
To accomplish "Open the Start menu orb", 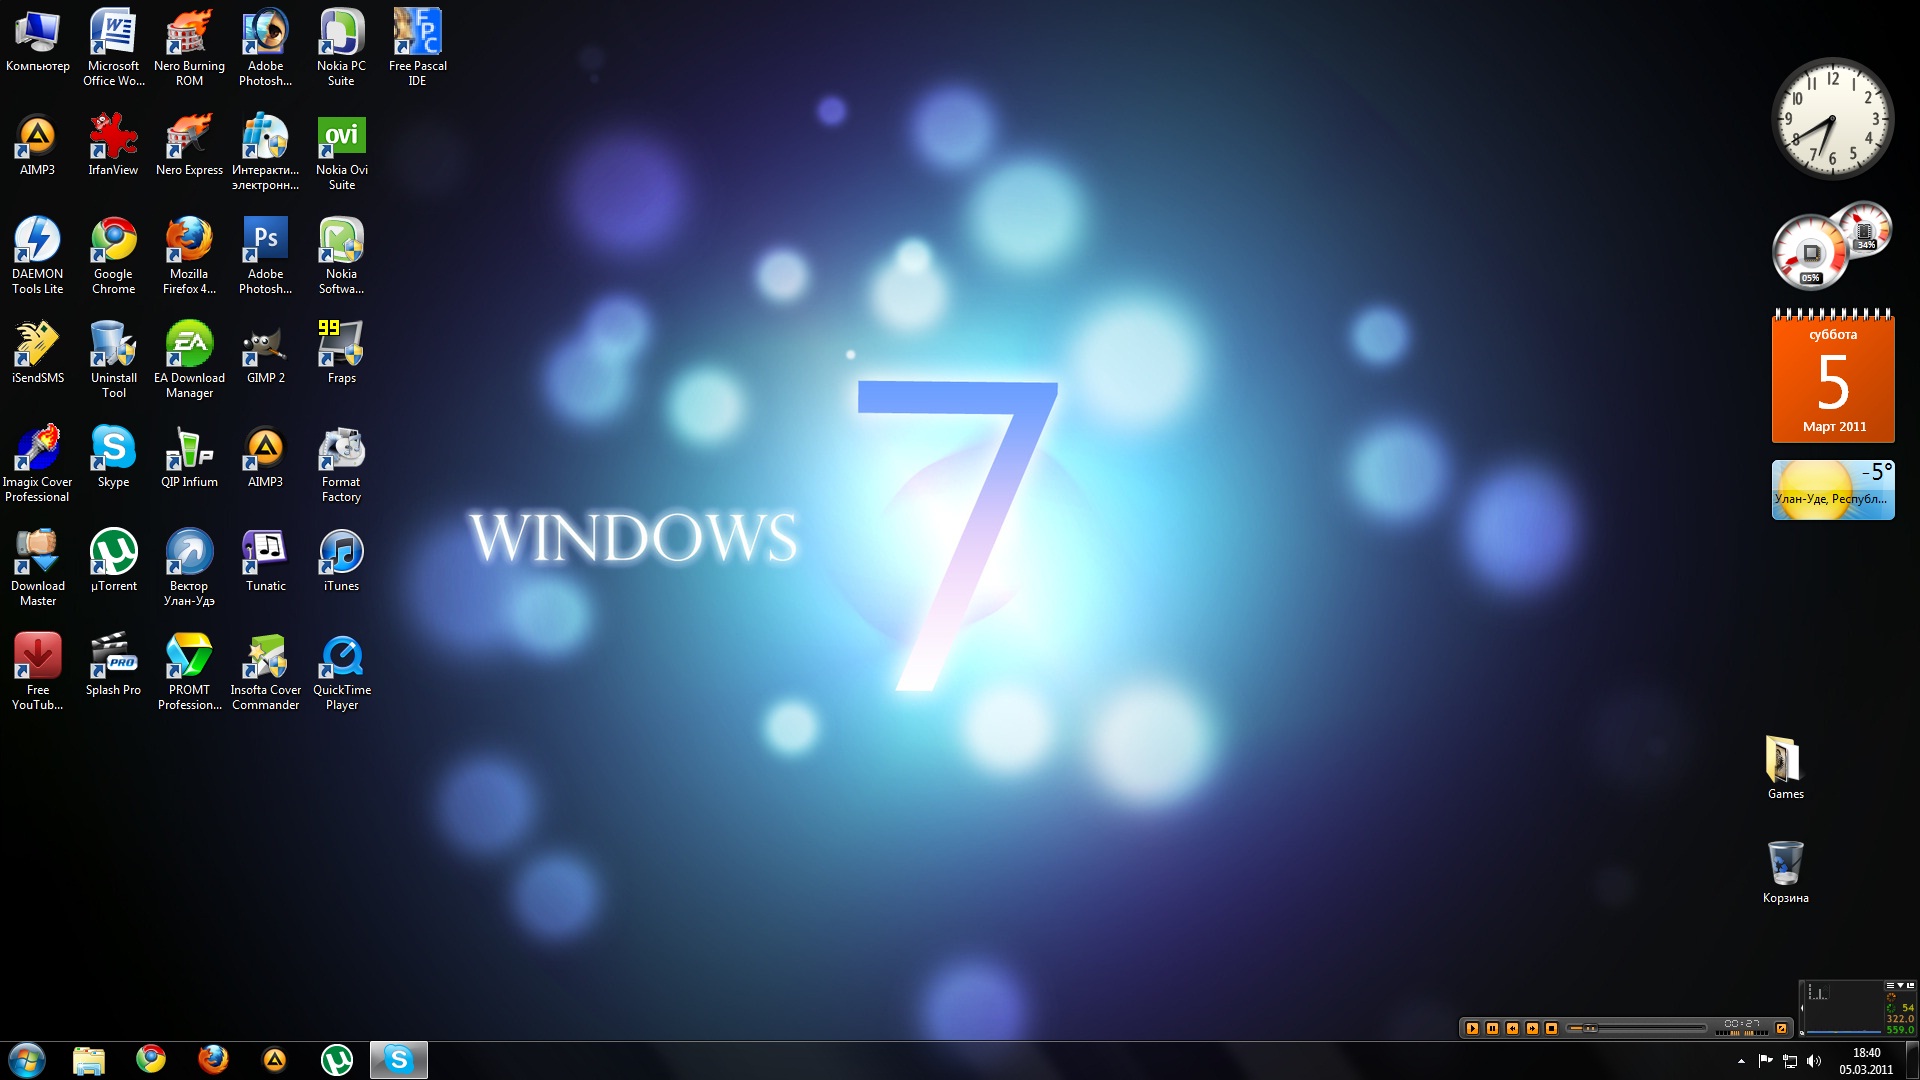I will click(x=27, y=1060).
